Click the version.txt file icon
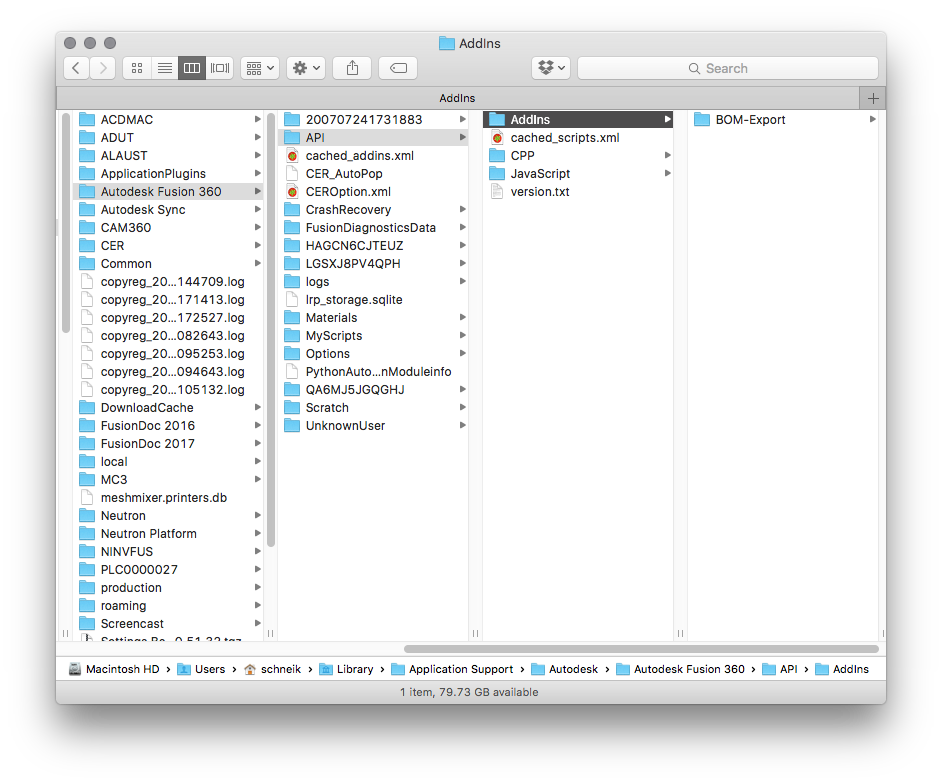This screenshot has height=784, width=942. tap(497, 192)
